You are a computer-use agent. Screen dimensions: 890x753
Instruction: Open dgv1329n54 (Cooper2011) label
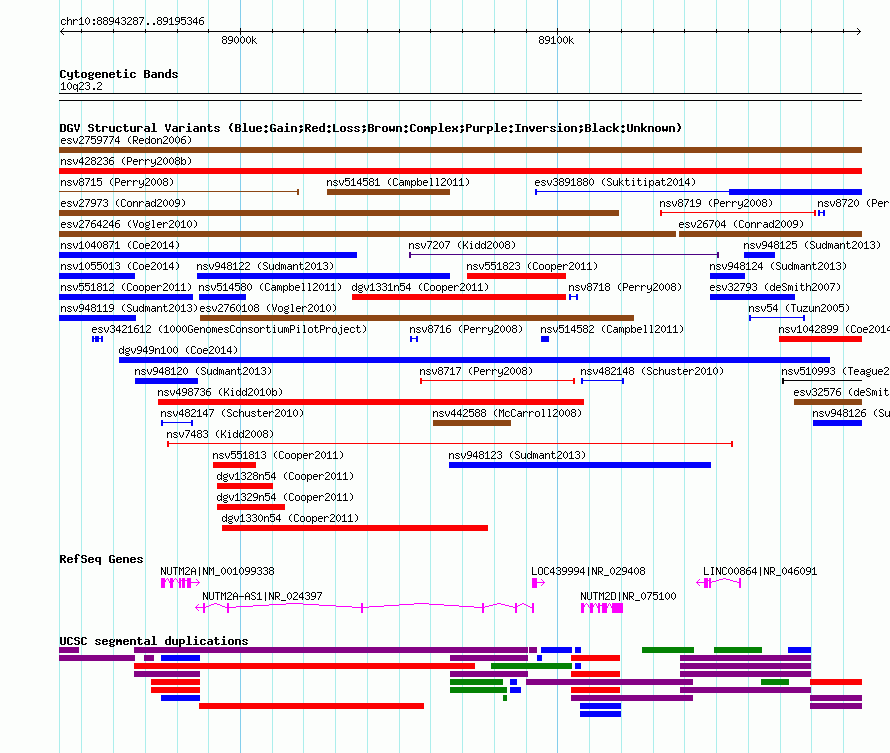pyautogui.click(x=285, y=497)
